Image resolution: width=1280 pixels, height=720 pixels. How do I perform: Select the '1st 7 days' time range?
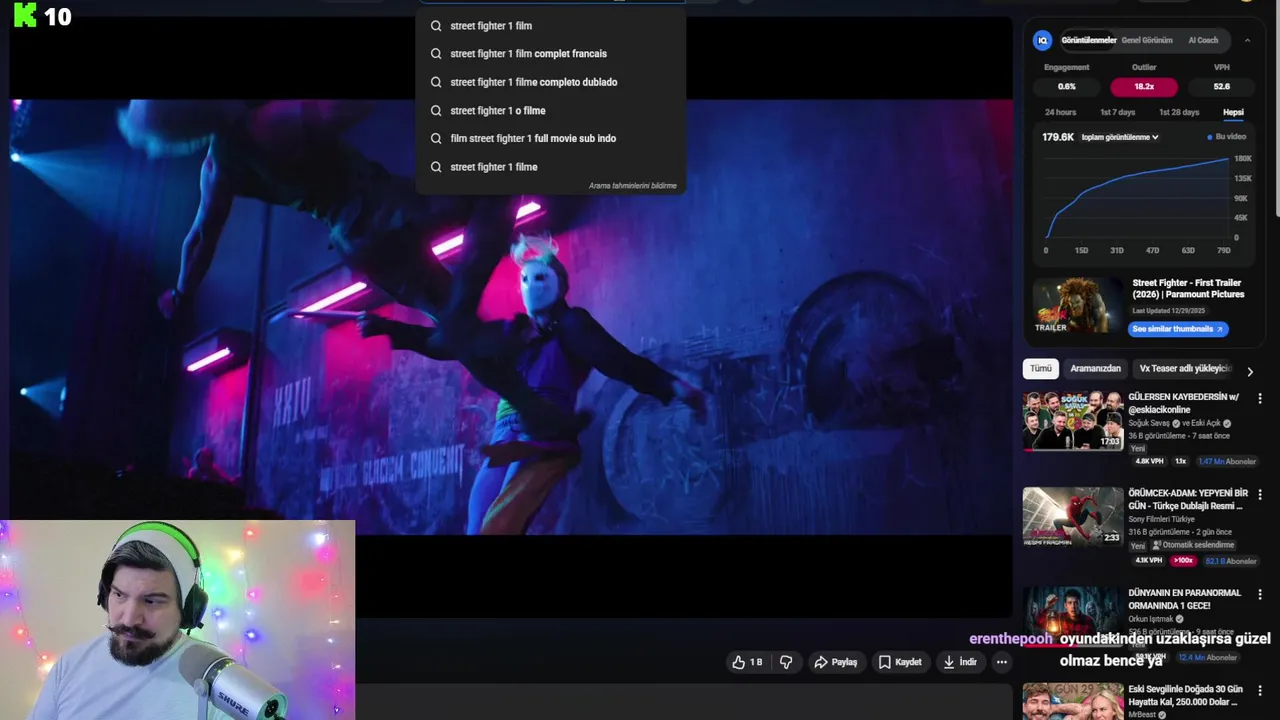tap(1117, 113)
